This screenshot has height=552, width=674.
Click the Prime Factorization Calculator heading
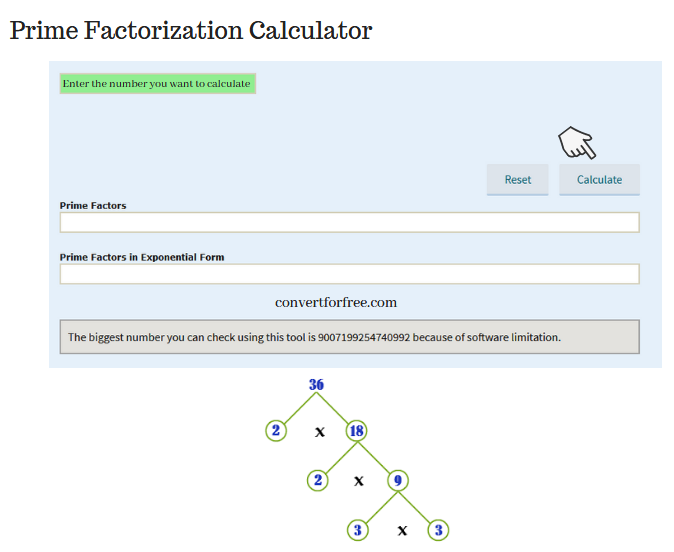coord(191,31)
